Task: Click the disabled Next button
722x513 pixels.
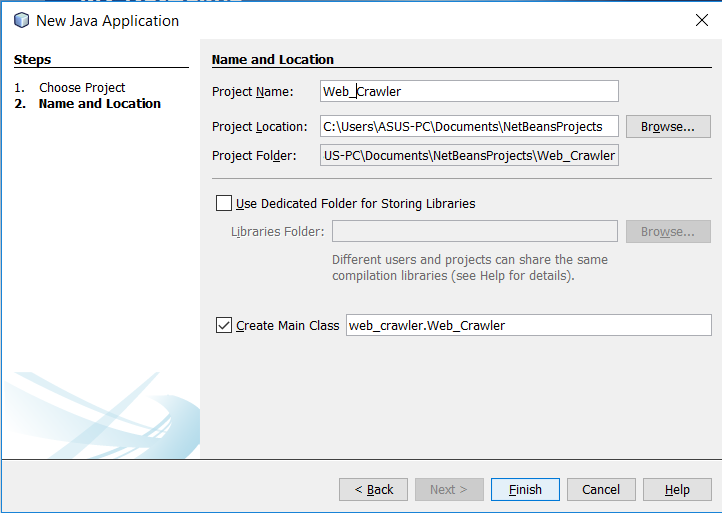Action: [449, 490]
